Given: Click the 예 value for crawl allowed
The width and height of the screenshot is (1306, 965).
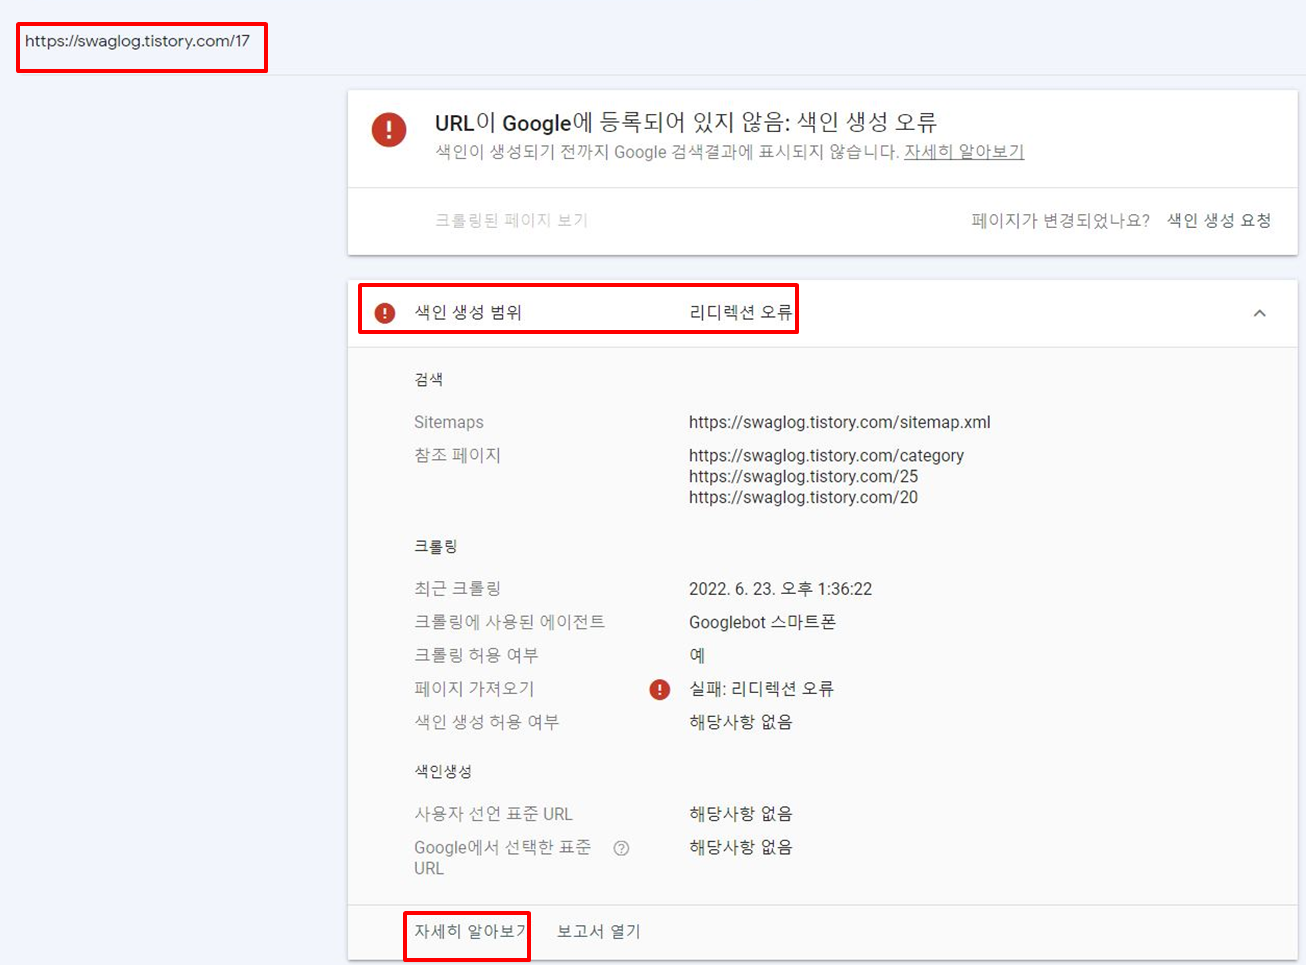Looking at the screenshot, I should pos(697,655).
